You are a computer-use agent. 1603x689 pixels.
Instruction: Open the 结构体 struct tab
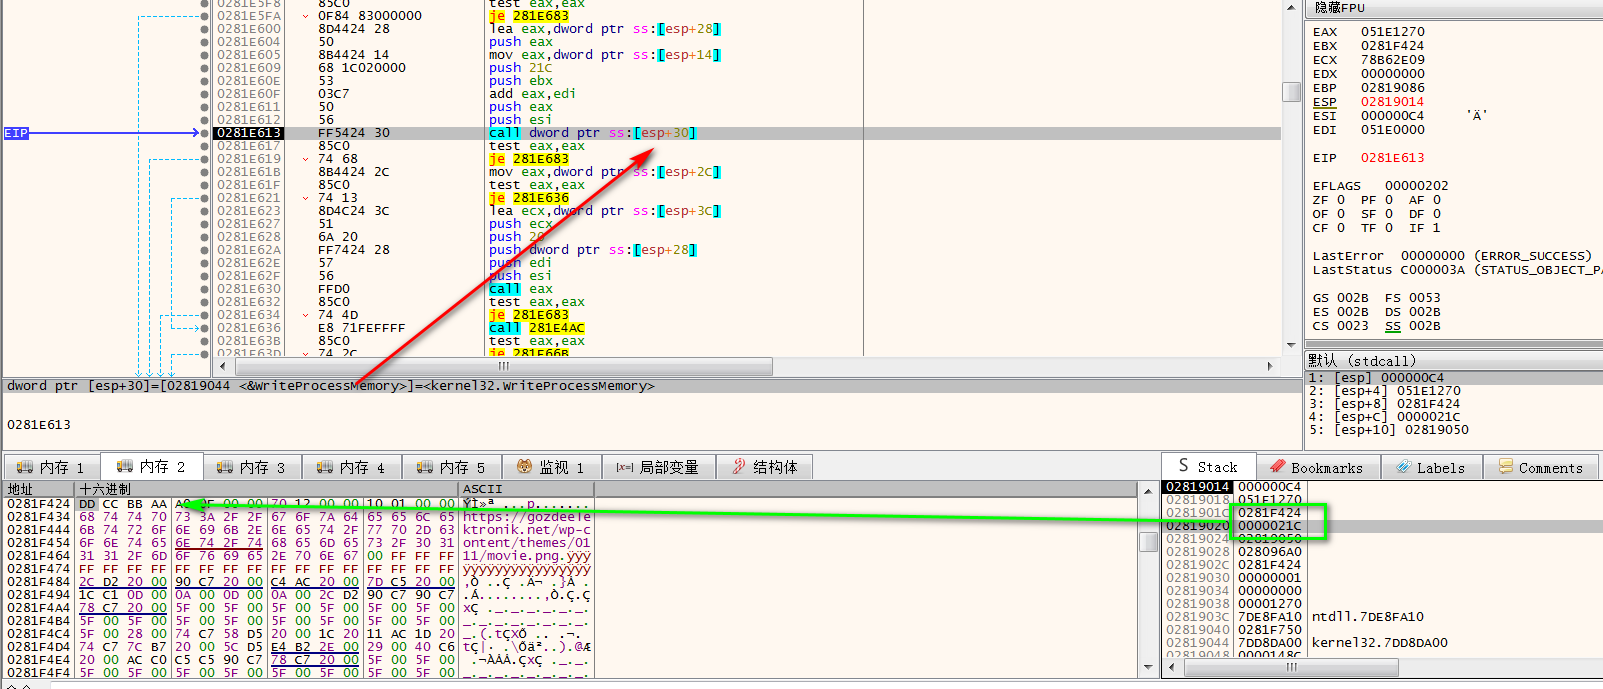764,467
